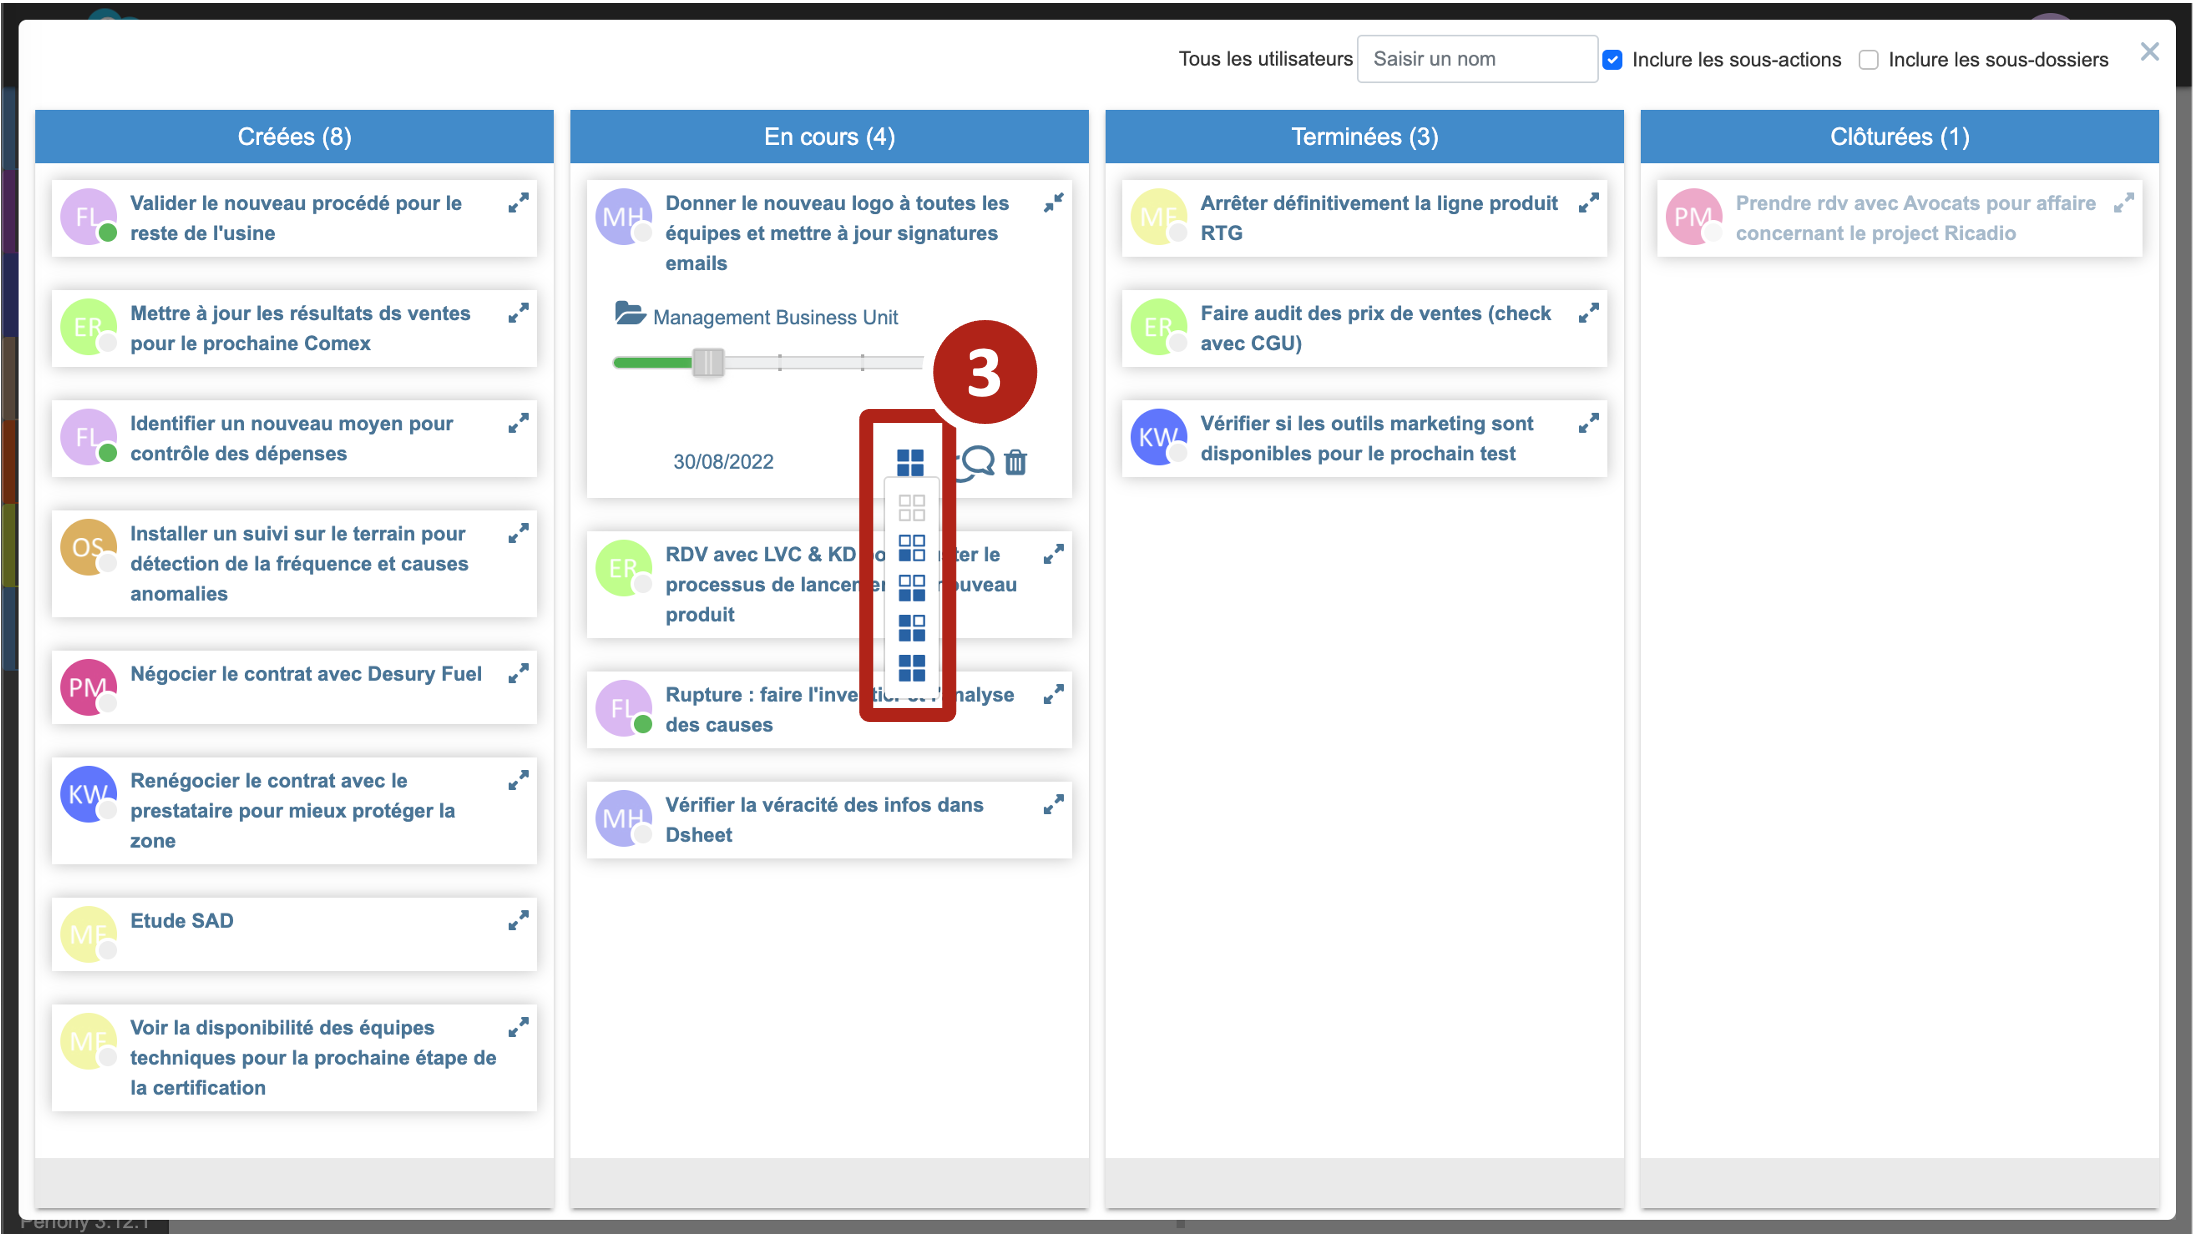Enable 'Inclure les sous-dossiers' checkbox
The image size is (2195, 1237).
pyautogui.click(x=1868, y=60)
